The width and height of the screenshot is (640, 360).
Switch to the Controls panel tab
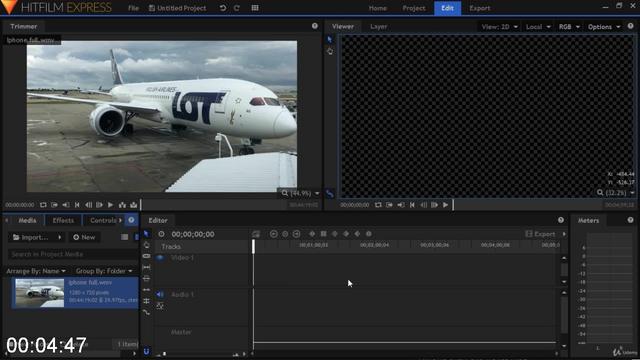click(x=103, y=220)
